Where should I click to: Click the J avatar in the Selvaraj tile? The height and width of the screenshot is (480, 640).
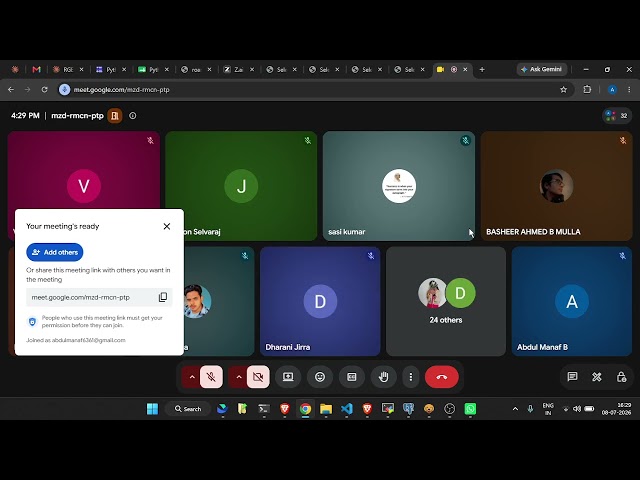point(241,186)
